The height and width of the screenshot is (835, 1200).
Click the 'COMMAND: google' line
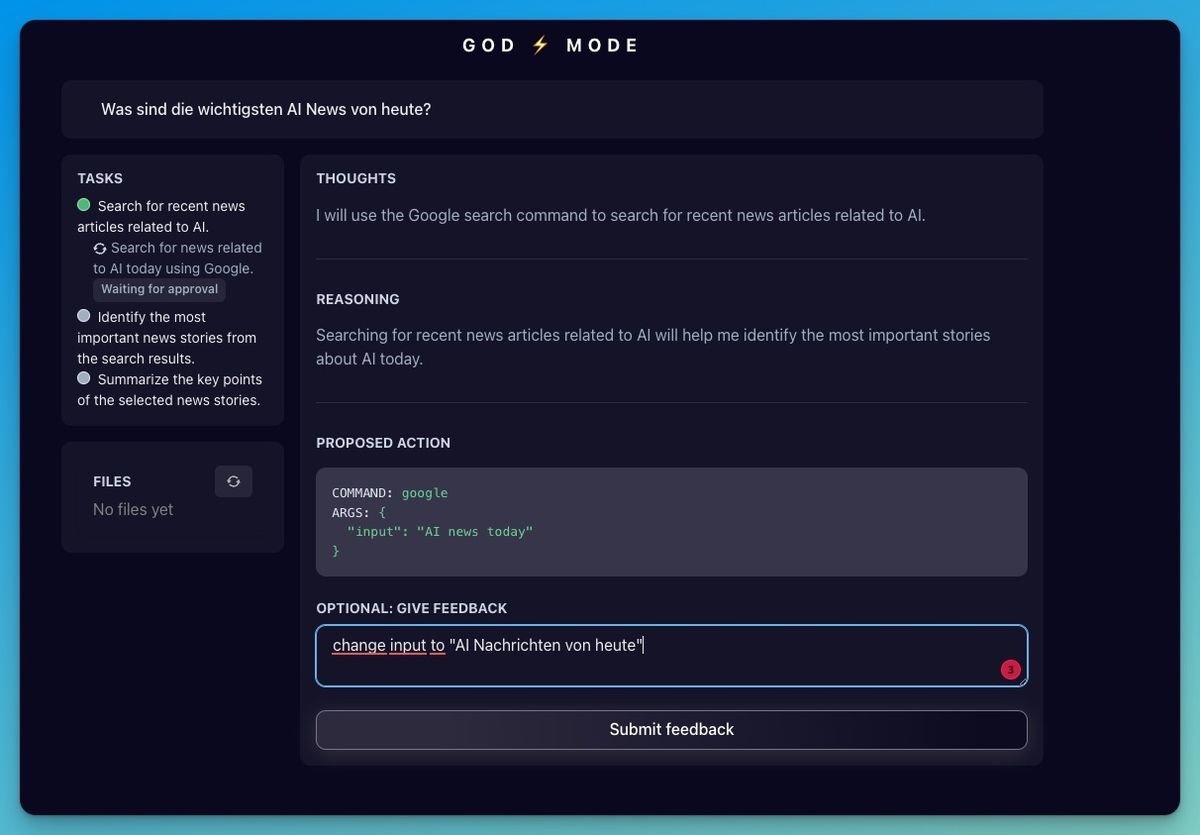point(390,493)
